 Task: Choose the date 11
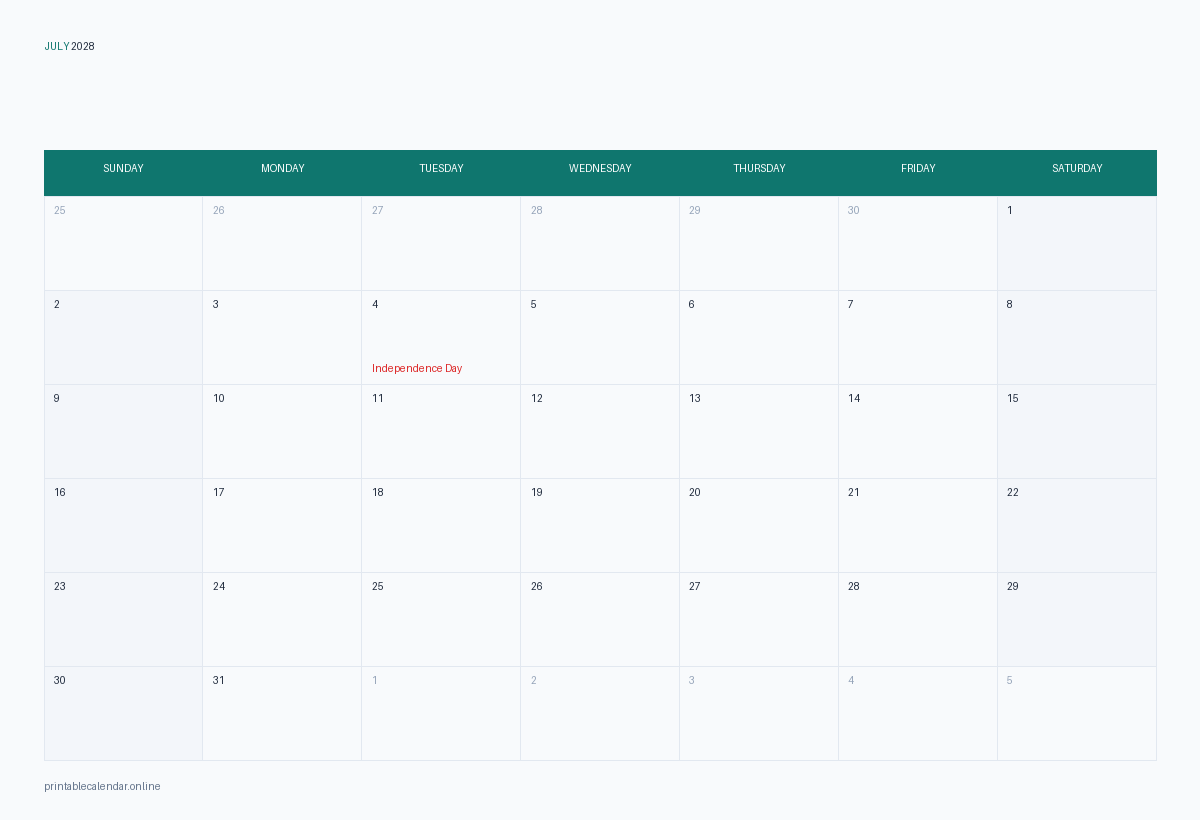point(441,431)
